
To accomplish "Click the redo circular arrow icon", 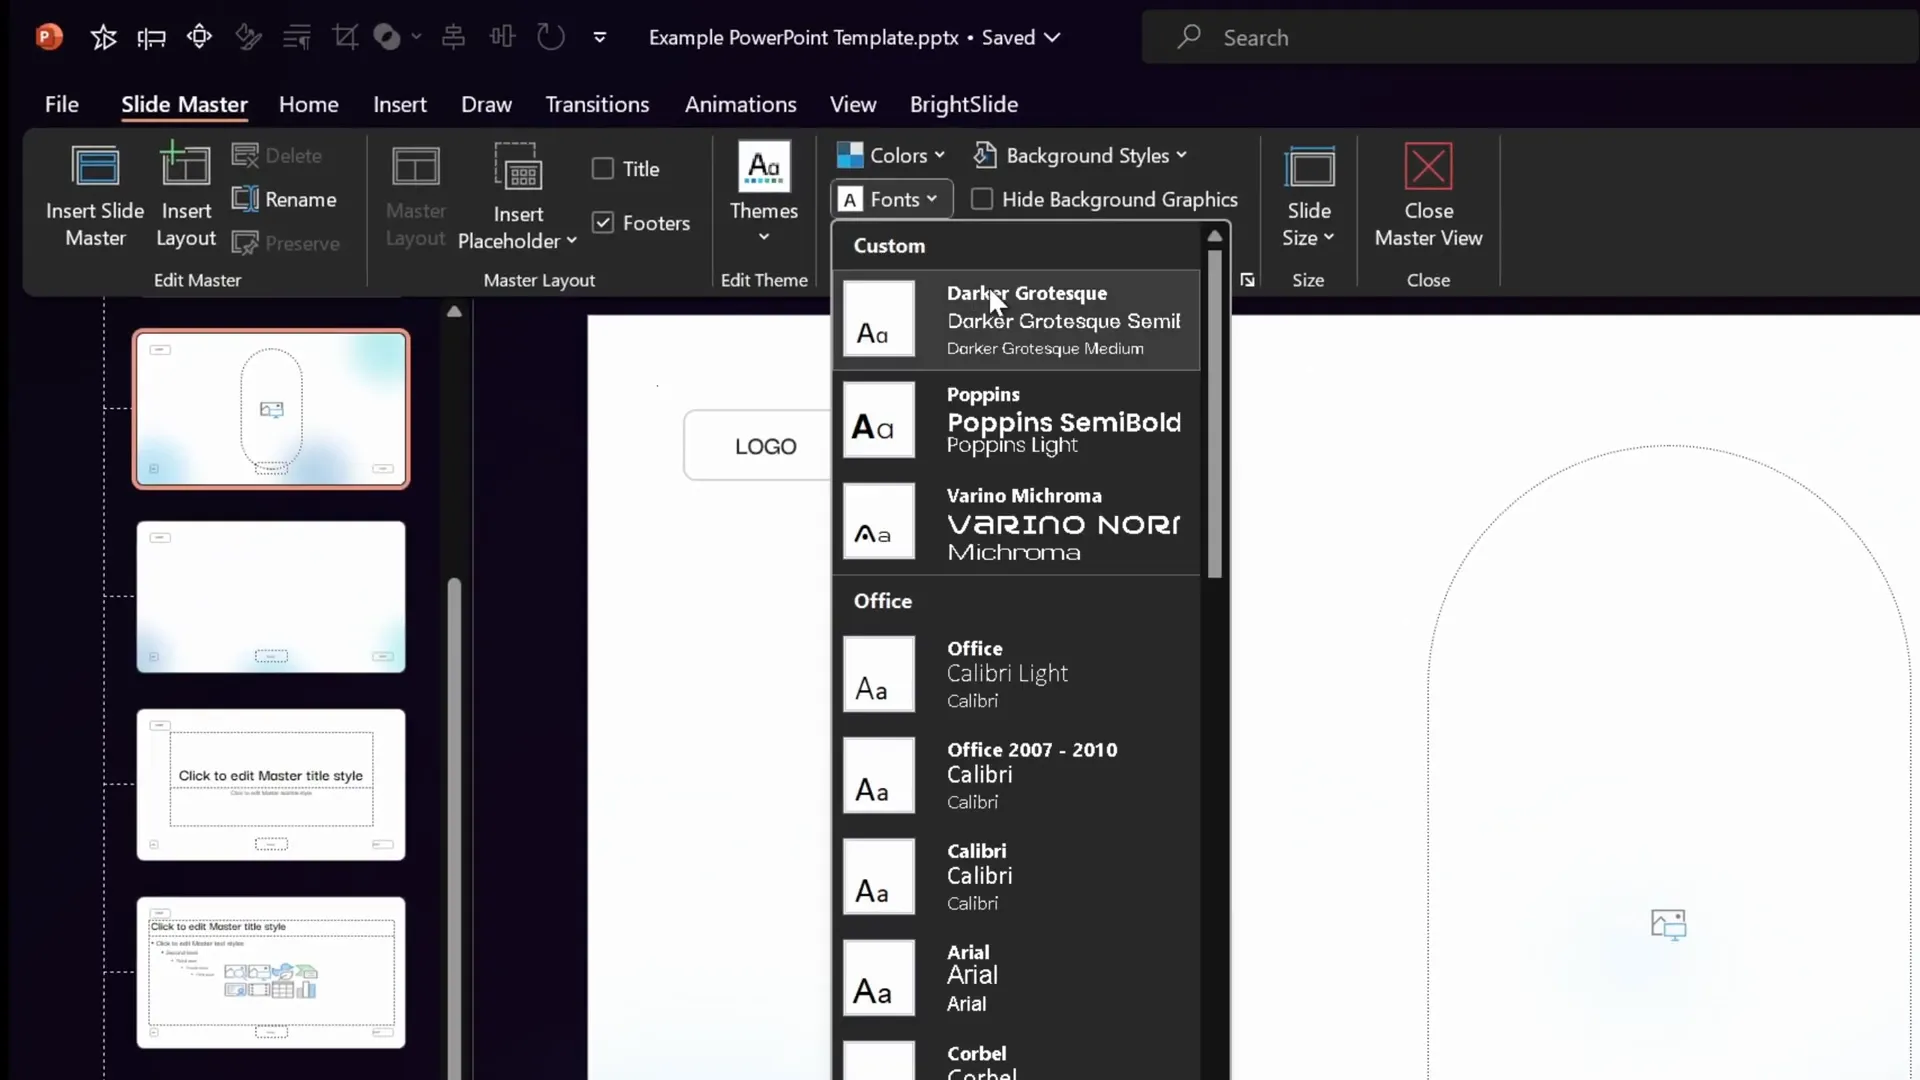I will pyautogui.click(x=550, y=37).
